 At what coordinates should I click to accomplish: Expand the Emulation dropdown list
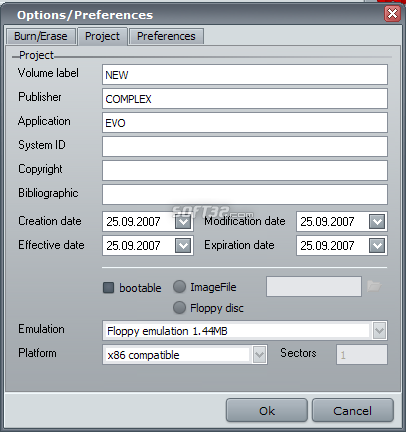(x=379, y=331)
